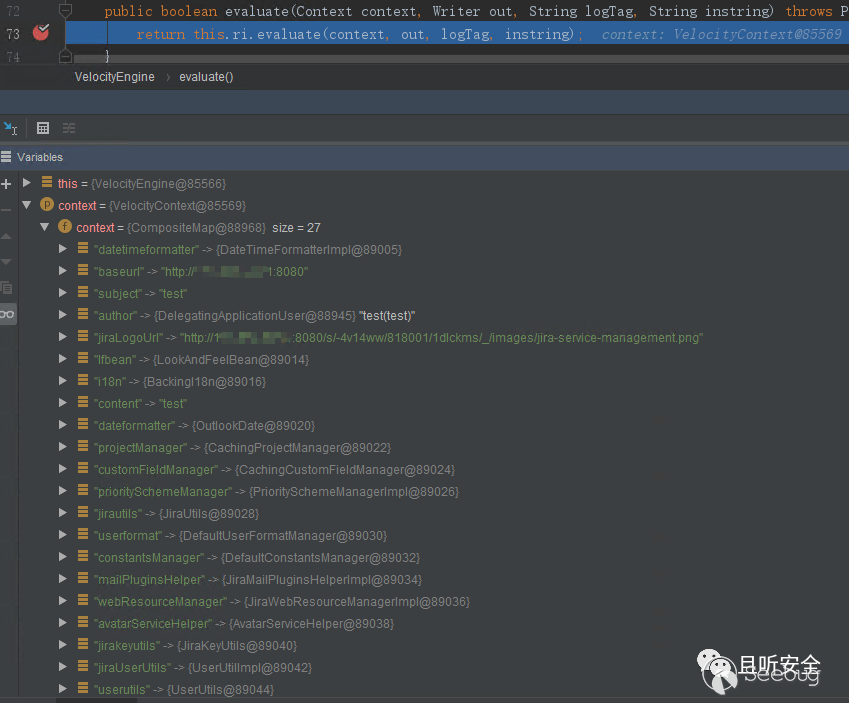This screenshot has height=703, width=849.
Task: Collapse the context CompositeMap field node
Action: [x=45, y=227]
